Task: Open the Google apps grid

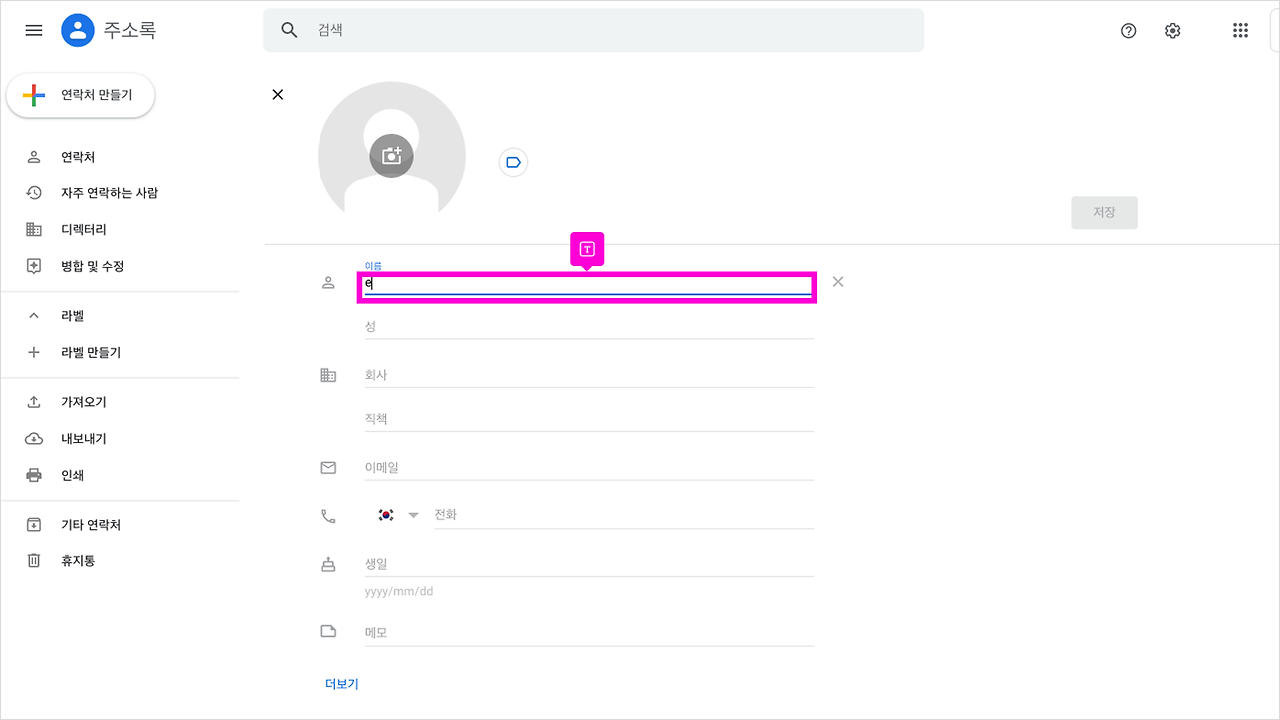Action: click(1240, 30)
